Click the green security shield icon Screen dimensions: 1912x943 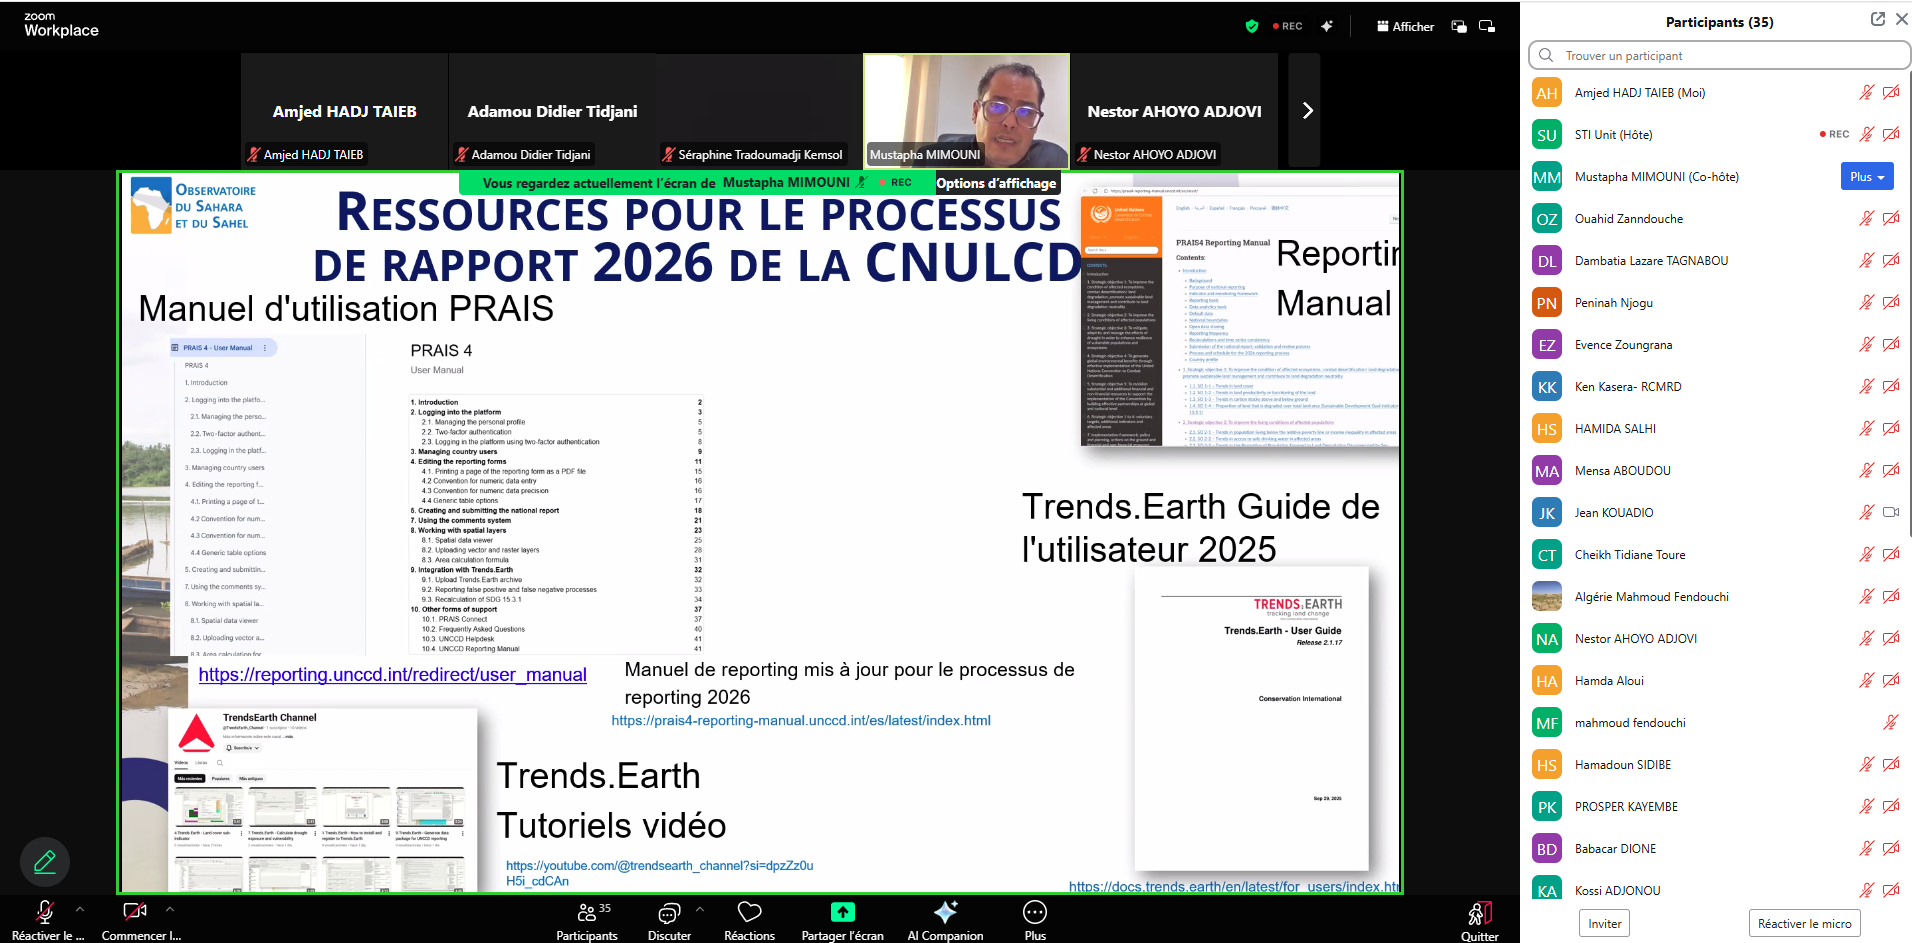coord(1251,26)
